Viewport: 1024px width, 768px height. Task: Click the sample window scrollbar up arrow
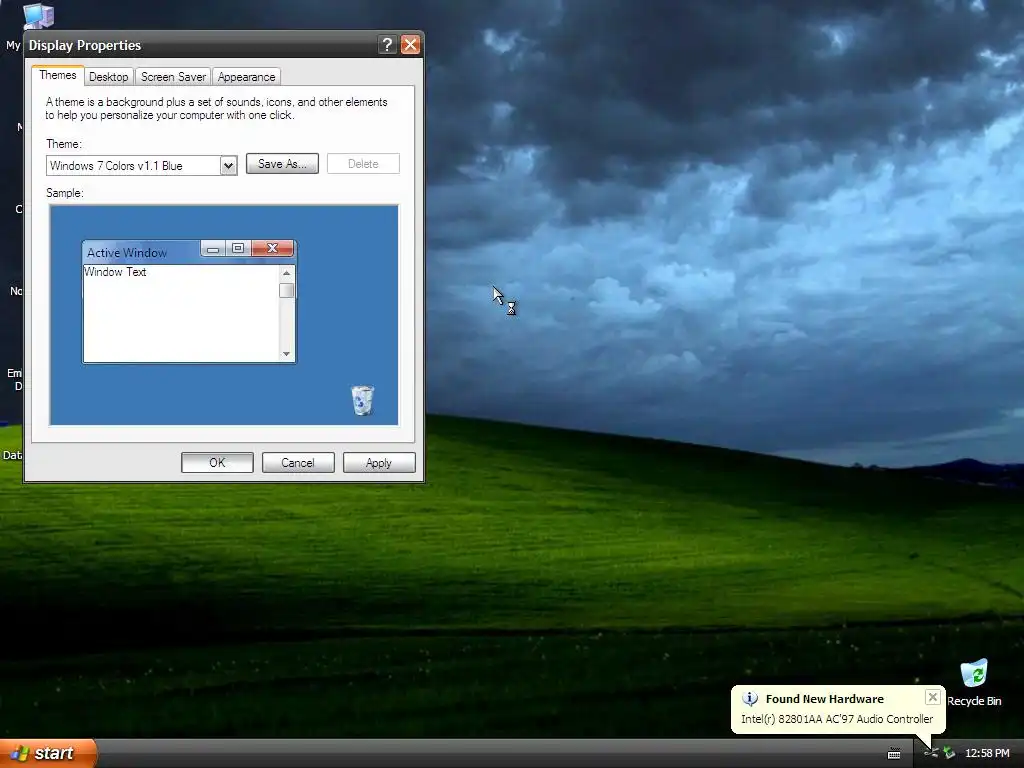pos(286,273)
